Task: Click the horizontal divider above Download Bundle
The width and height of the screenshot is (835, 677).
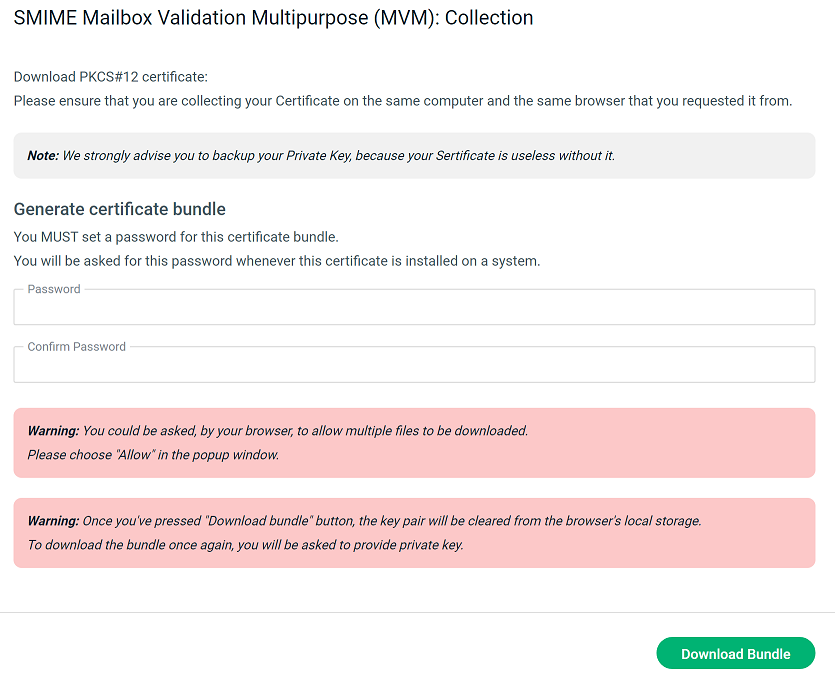Action: click(418, 613)
